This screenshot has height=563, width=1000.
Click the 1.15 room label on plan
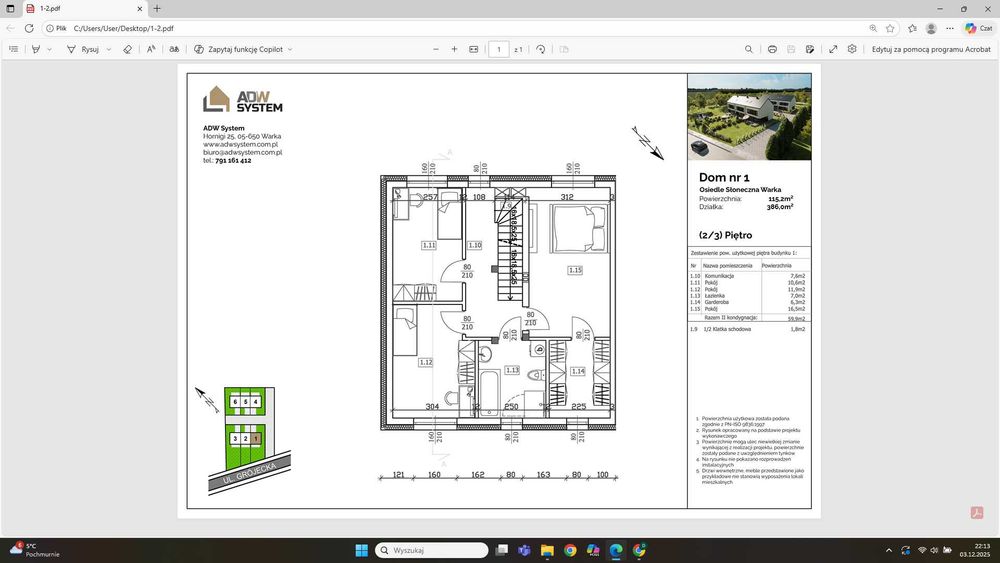coord(575,270)
